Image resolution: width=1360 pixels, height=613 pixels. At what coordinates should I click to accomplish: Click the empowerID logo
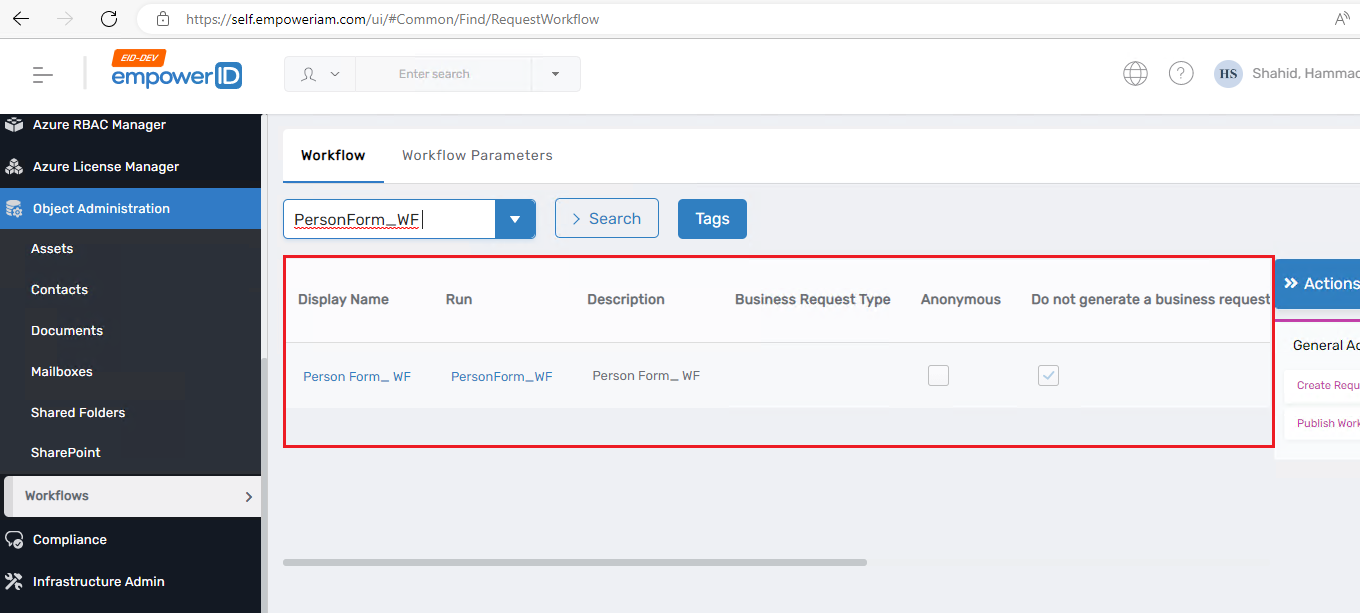(177, 72)
